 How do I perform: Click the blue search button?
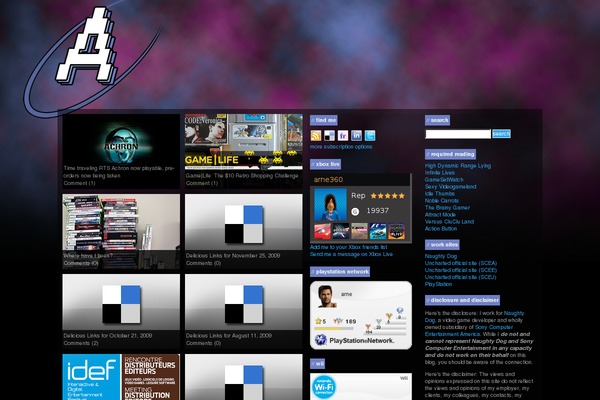click(x=501, y=134)
